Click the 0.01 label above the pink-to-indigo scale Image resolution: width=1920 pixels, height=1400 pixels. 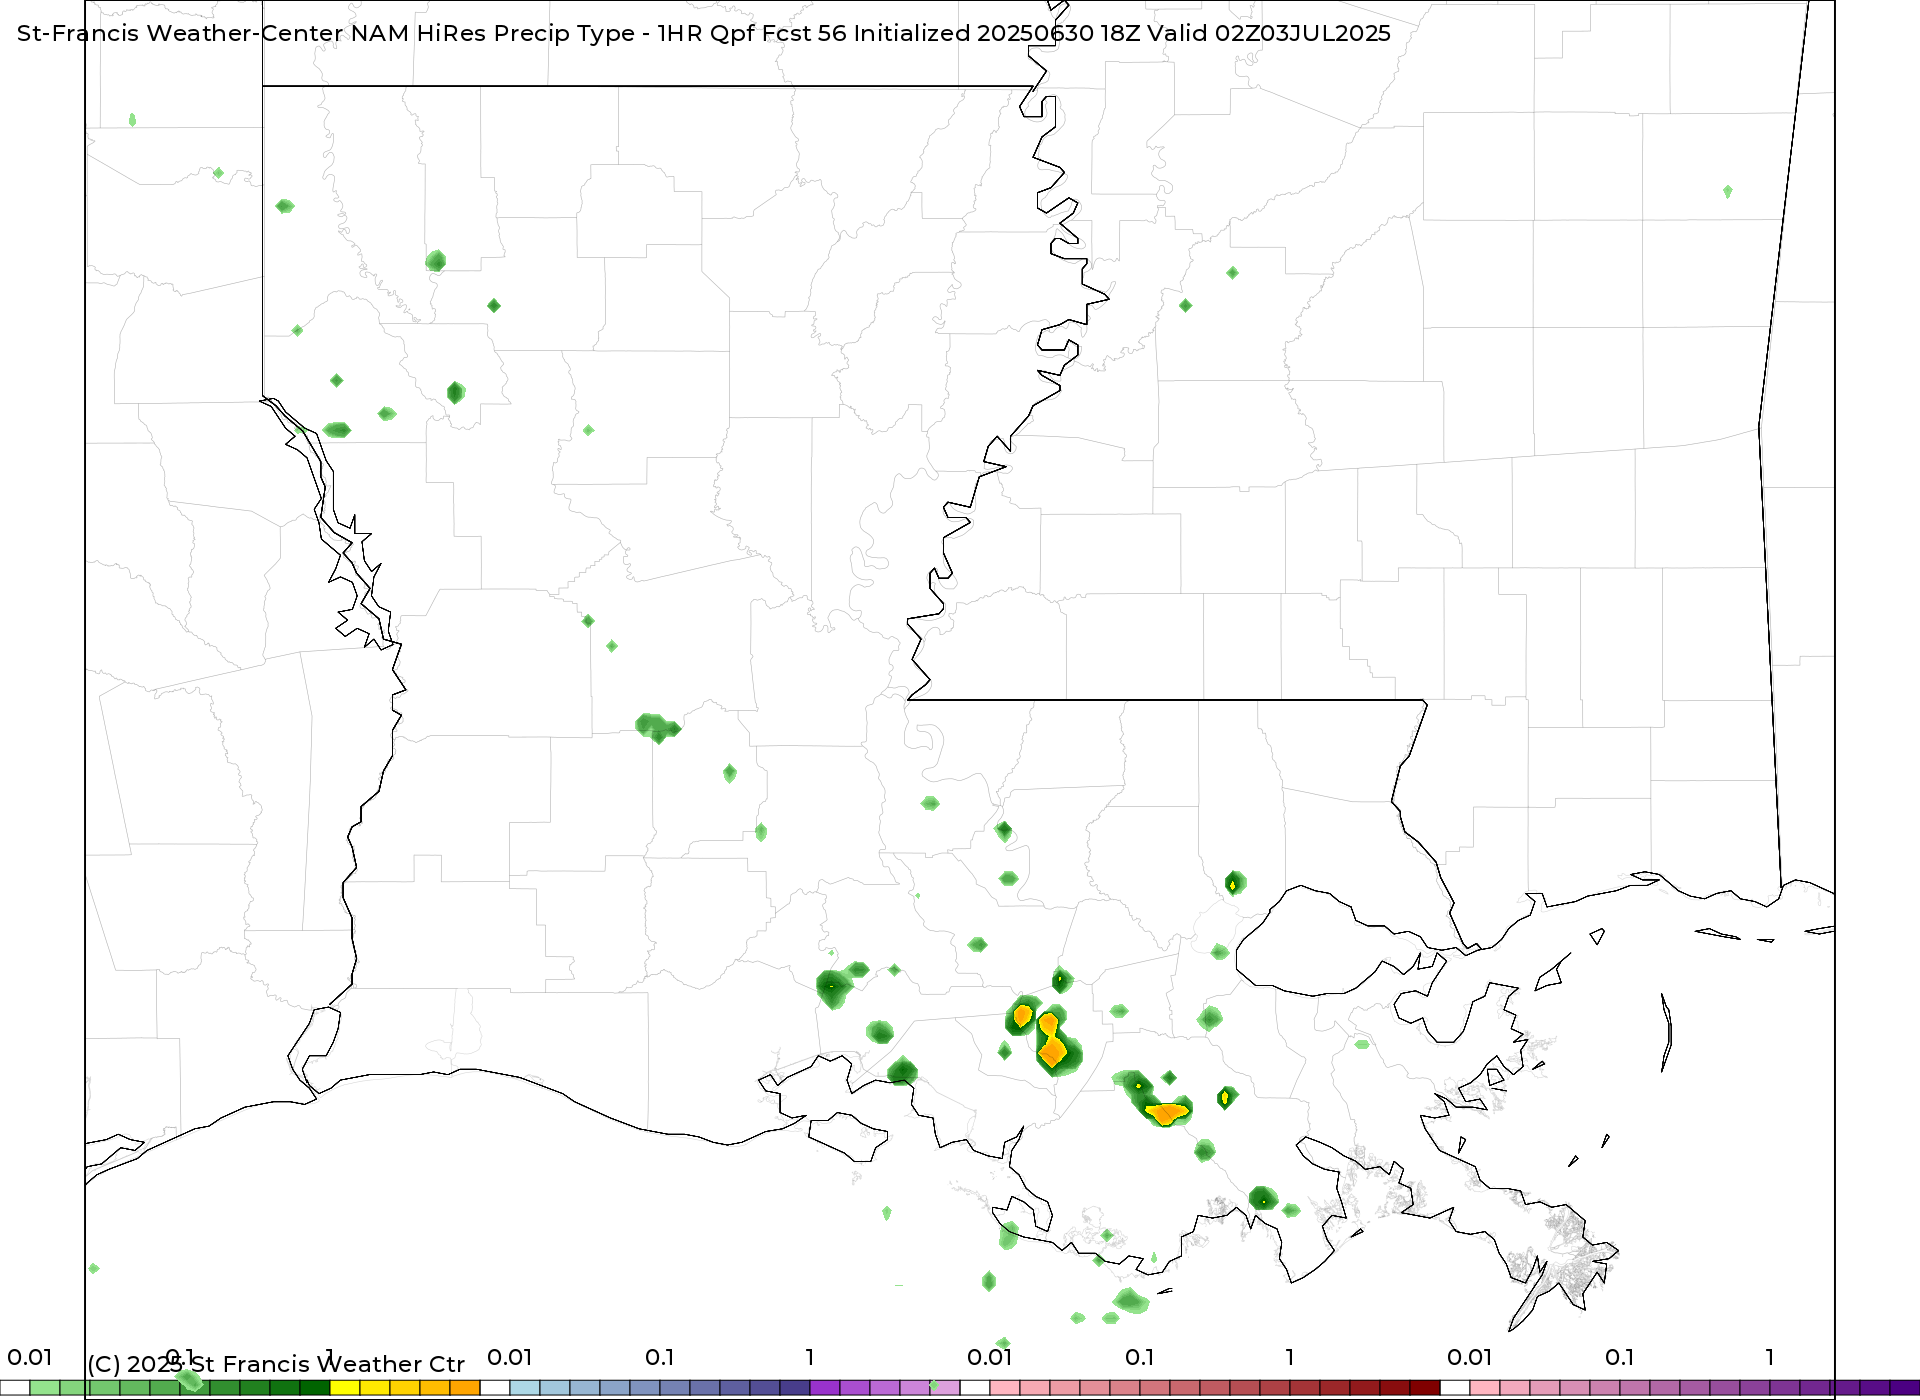coord(1469,1357)
